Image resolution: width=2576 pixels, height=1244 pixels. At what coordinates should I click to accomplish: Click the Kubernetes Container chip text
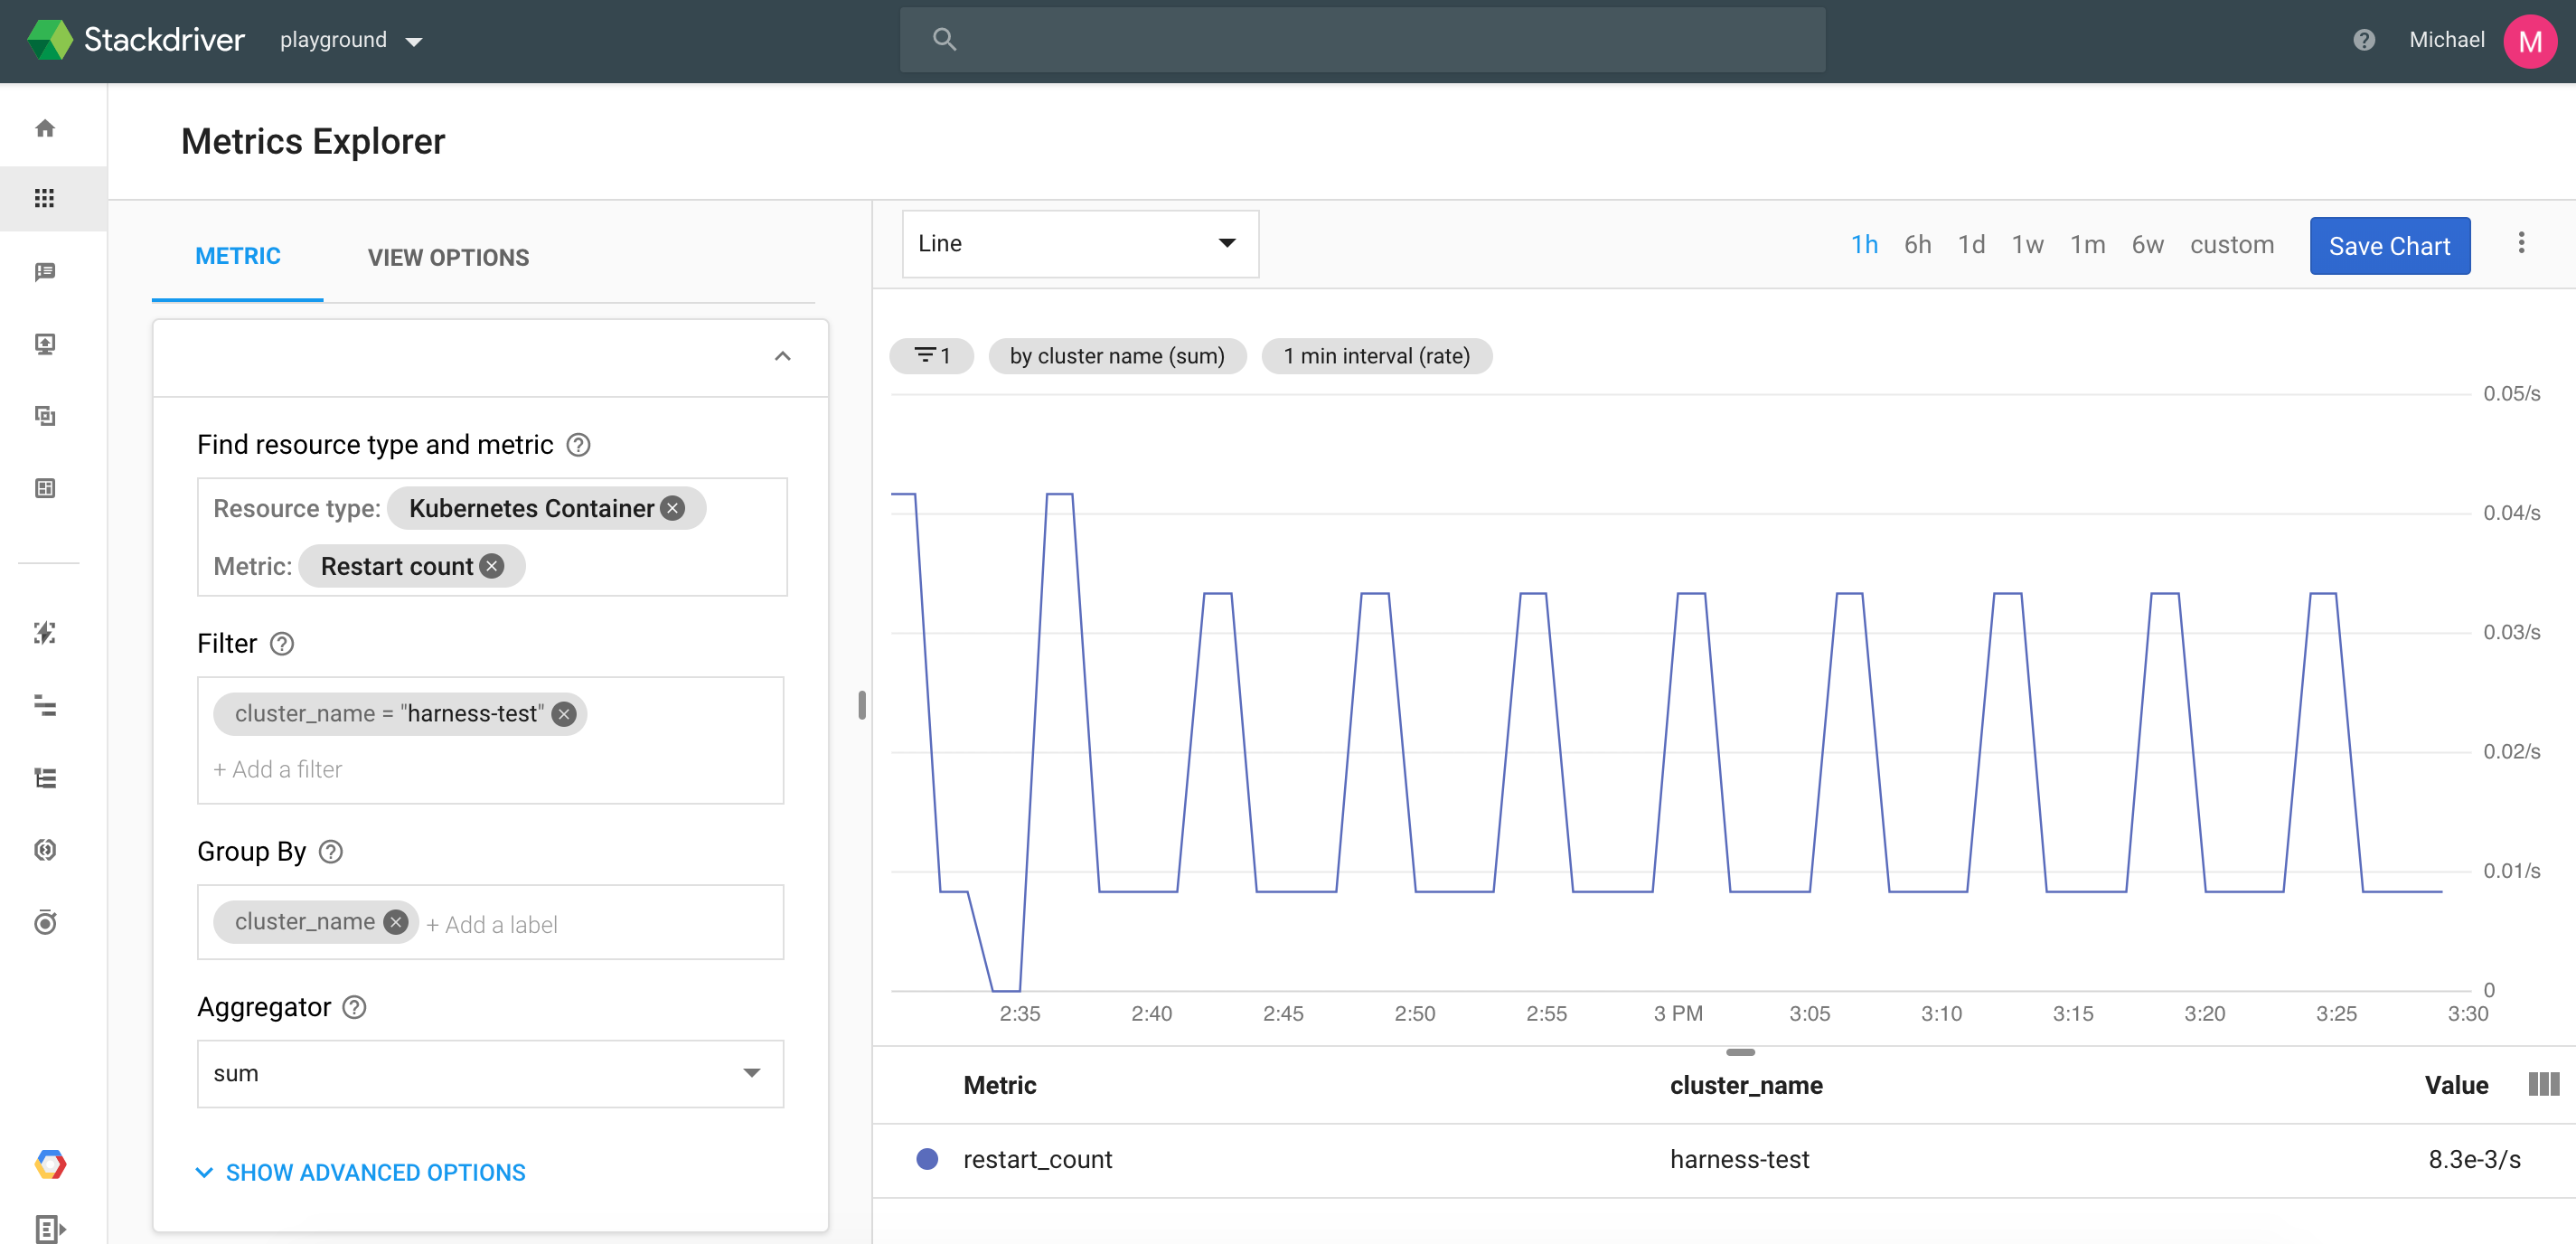(x=531, y=508)
